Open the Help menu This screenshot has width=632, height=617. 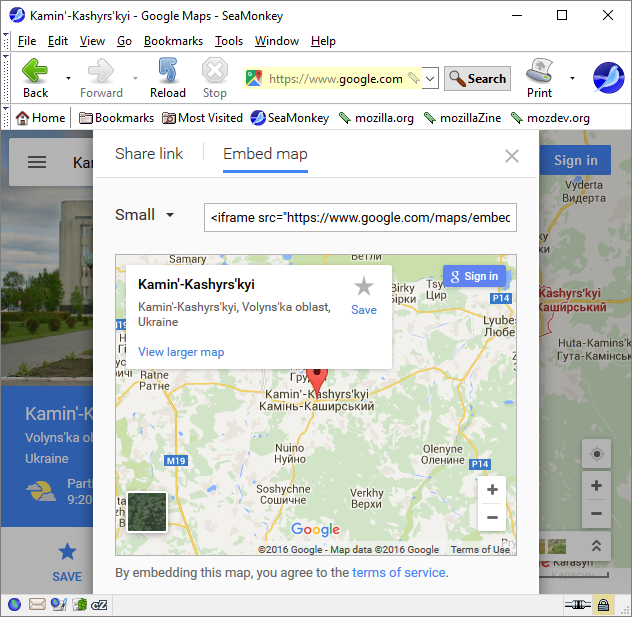pyautogui.click(x=323, y=41)
